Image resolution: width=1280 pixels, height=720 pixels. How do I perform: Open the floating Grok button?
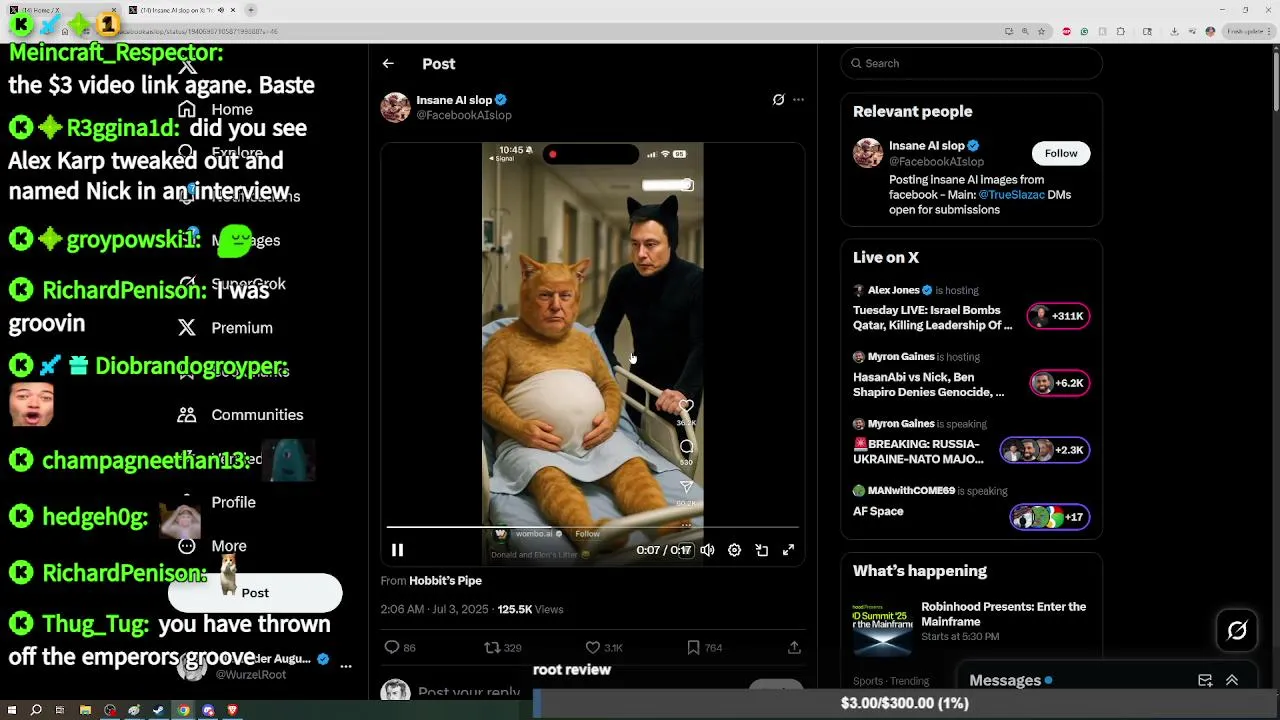click(x=1237, y=630)
